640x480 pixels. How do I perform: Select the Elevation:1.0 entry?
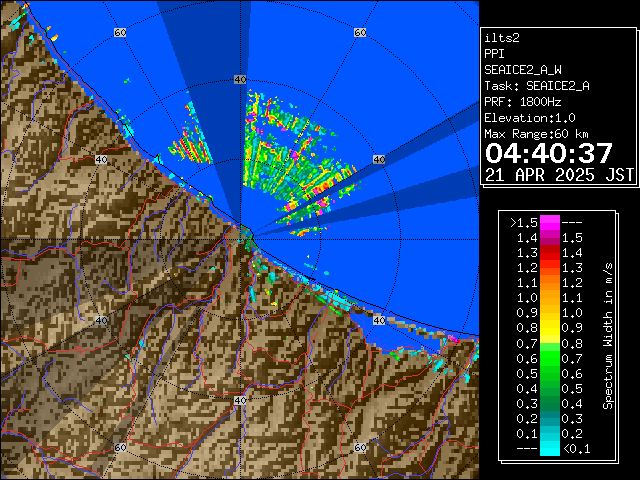coord(530,118)
